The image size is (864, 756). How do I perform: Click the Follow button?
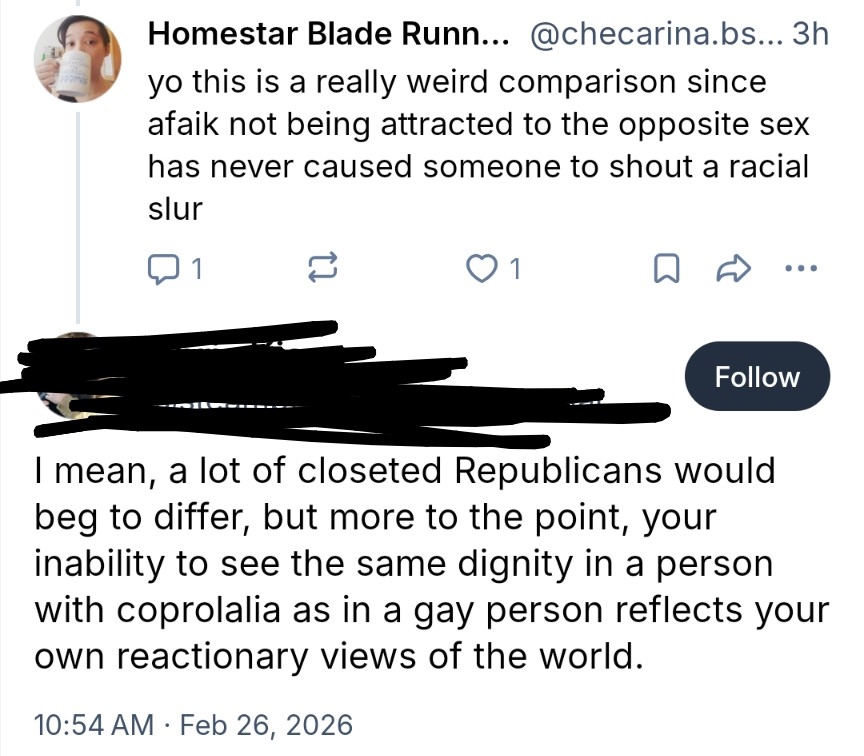pyautogui.click(x=757, y=377)
